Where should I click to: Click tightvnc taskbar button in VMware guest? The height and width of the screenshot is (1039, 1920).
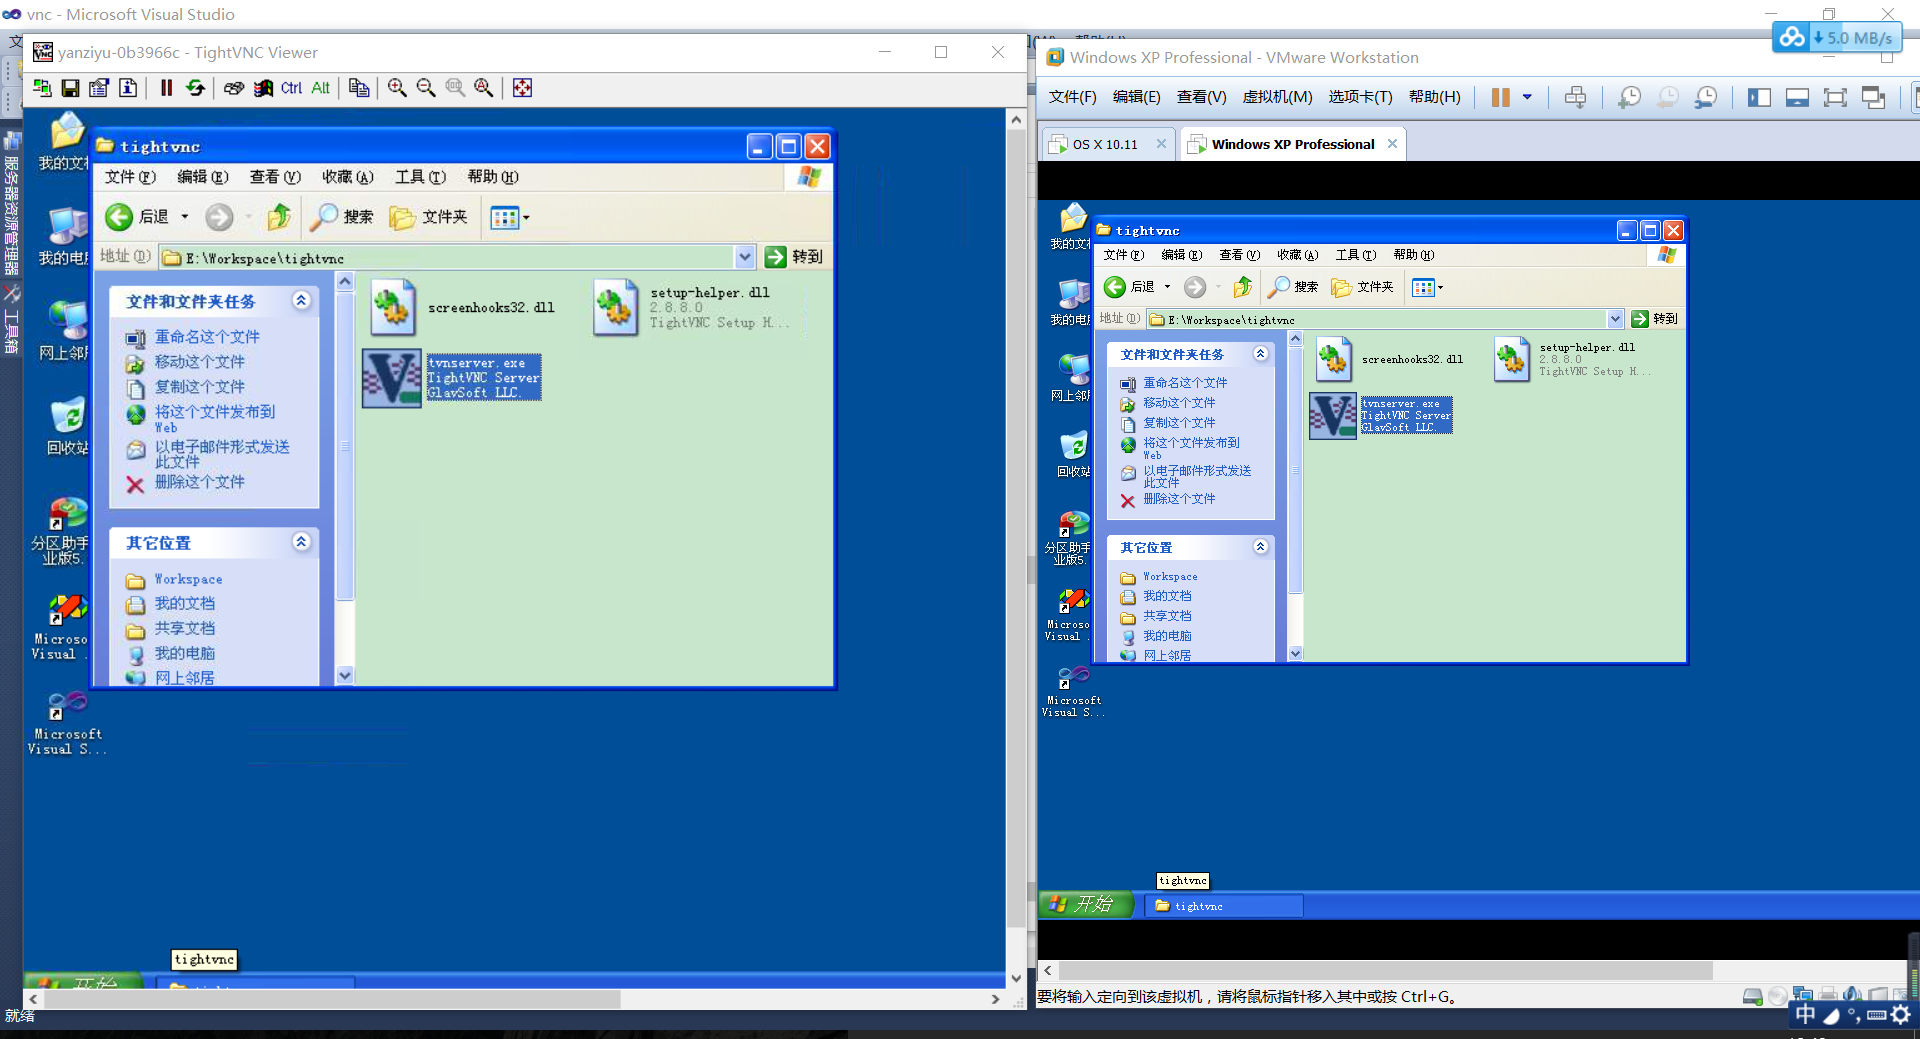1224,906
